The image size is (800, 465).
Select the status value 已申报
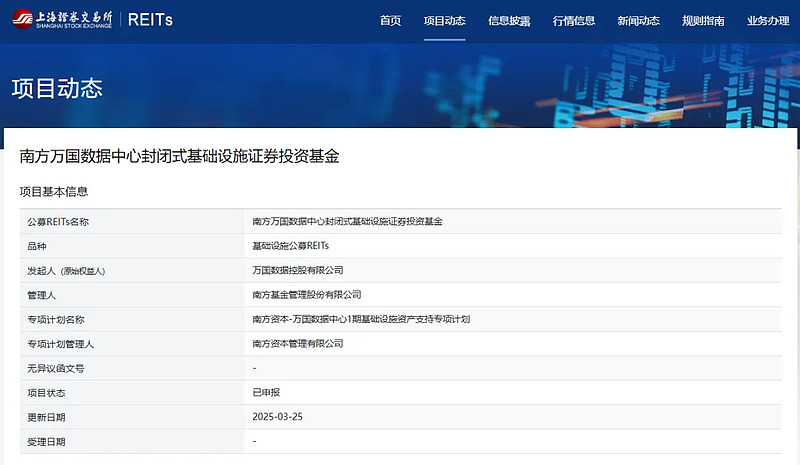[x=266, y=393]
